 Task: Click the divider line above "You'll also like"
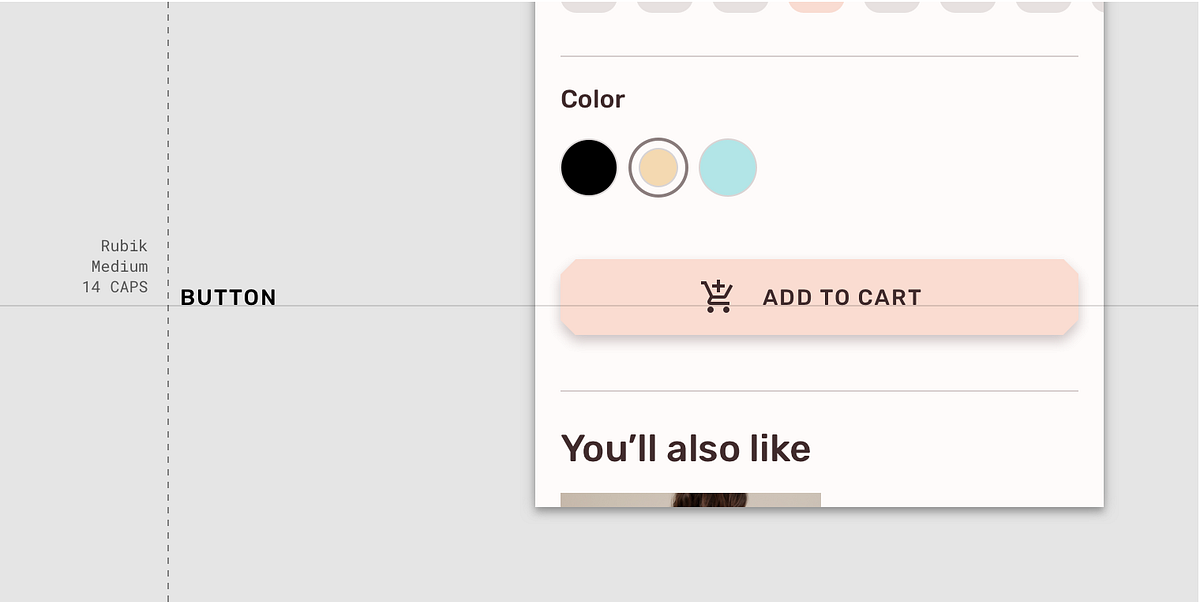click(819, 390)
